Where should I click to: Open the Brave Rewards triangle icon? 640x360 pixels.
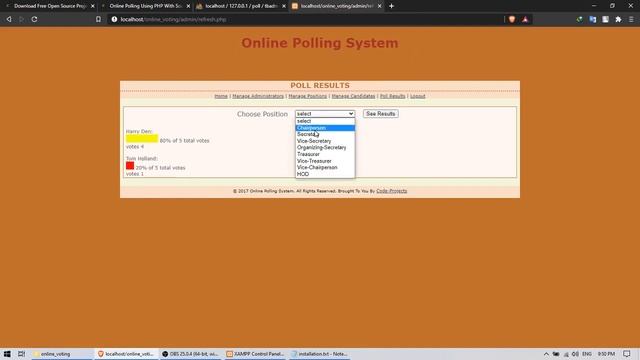click(525, 19)
